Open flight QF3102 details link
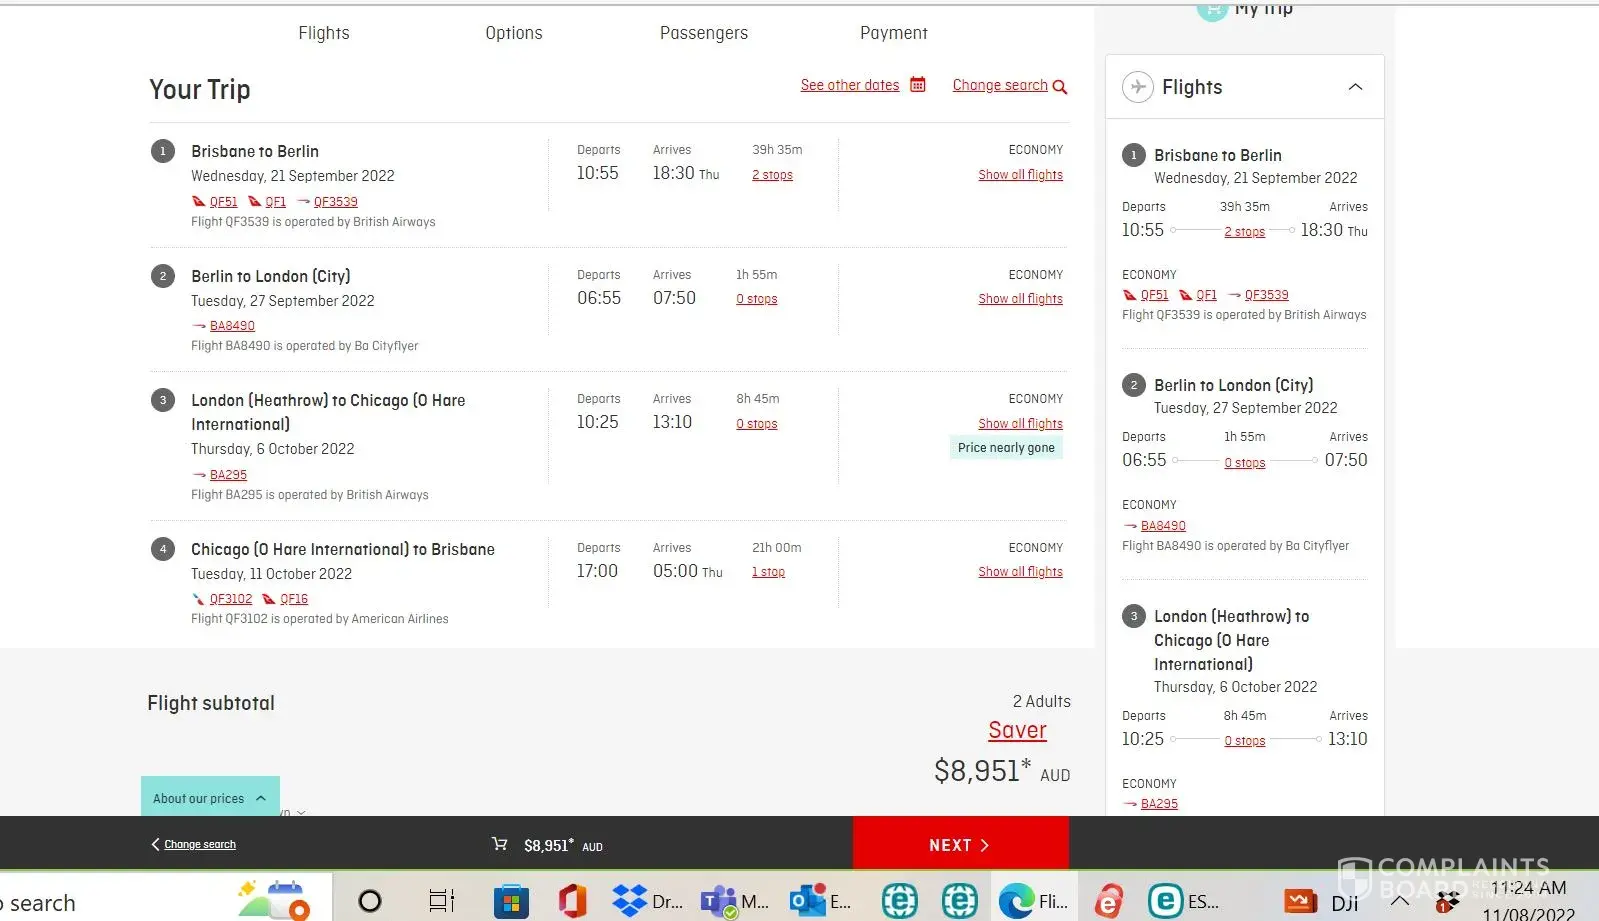The width and height of the screenshot is (1599, 921). (230, 599)
